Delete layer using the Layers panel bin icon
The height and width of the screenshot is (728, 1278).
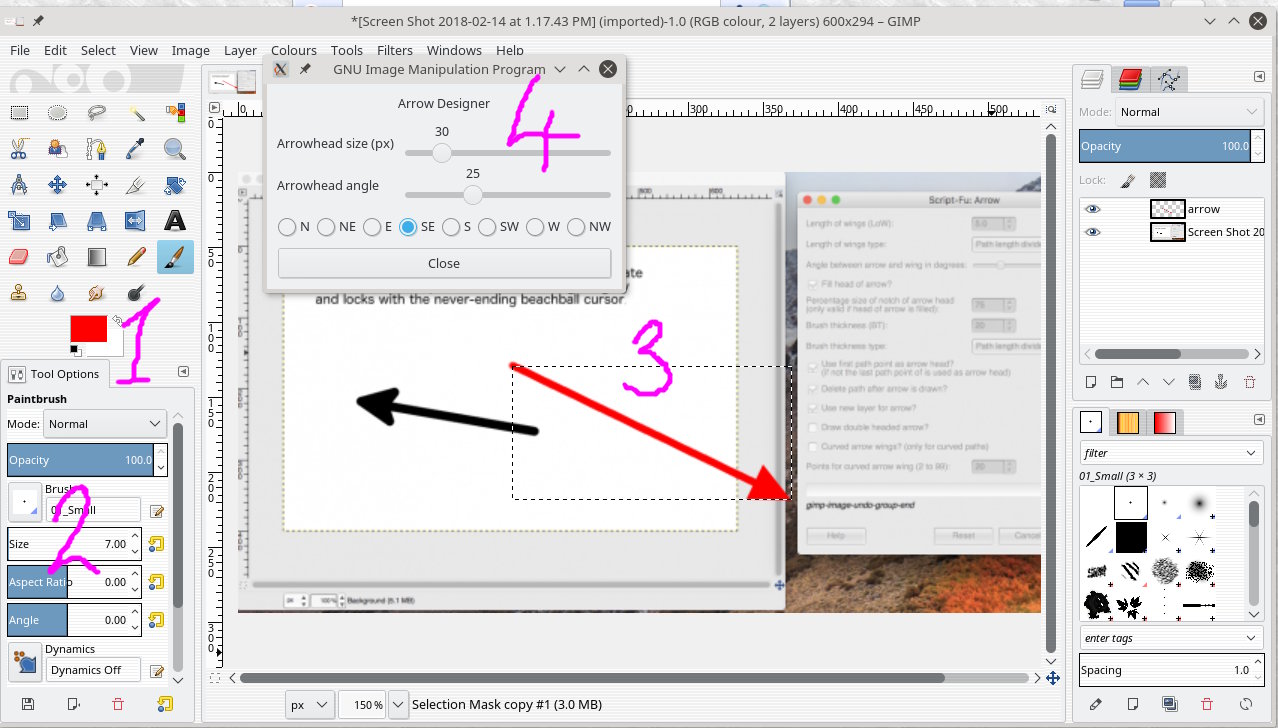click(x=1248, y=382)
